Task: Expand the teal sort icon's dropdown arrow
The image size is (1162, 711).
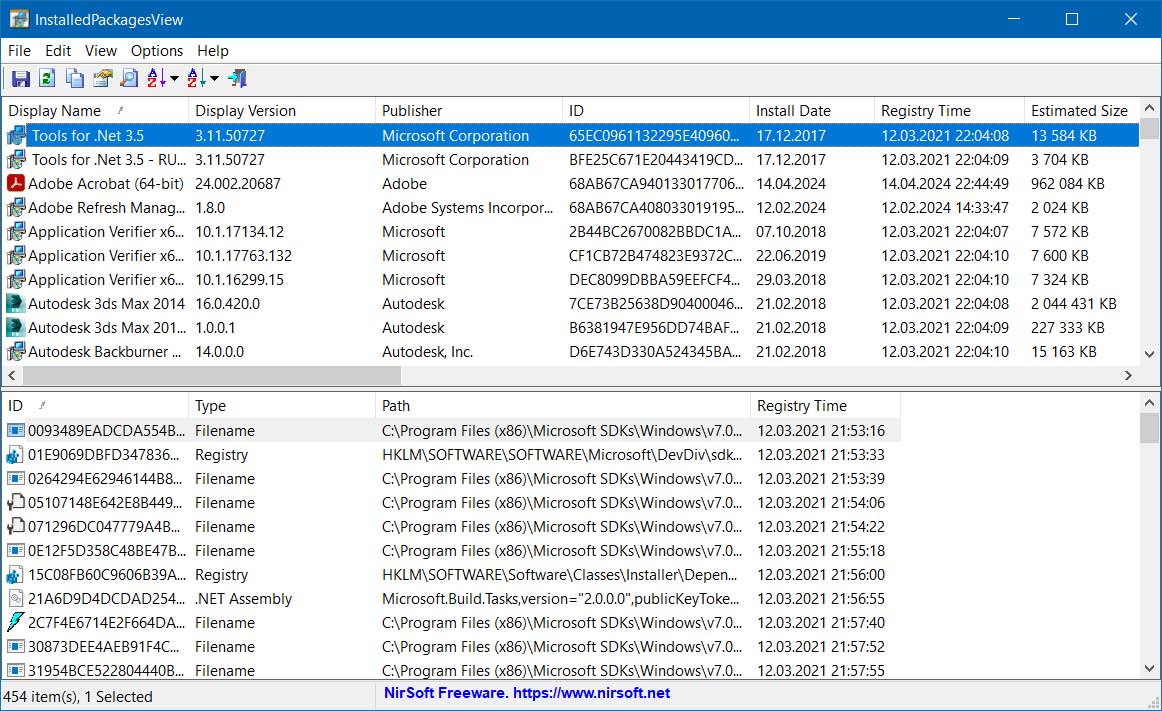Action: [214, 78]
